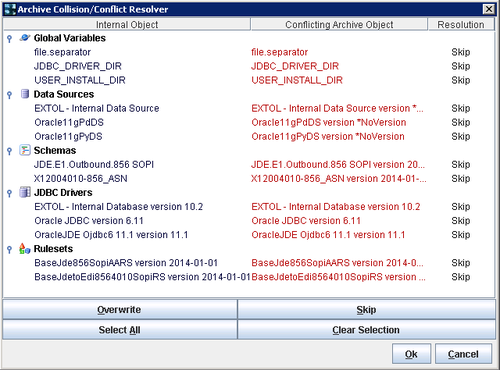Image resolution: width=500 pixels, height=370 pixels.
Task: Click Skip resolution for JDE.E1.Outbound.856 SOPI row
Action: [x=461, y=164]
